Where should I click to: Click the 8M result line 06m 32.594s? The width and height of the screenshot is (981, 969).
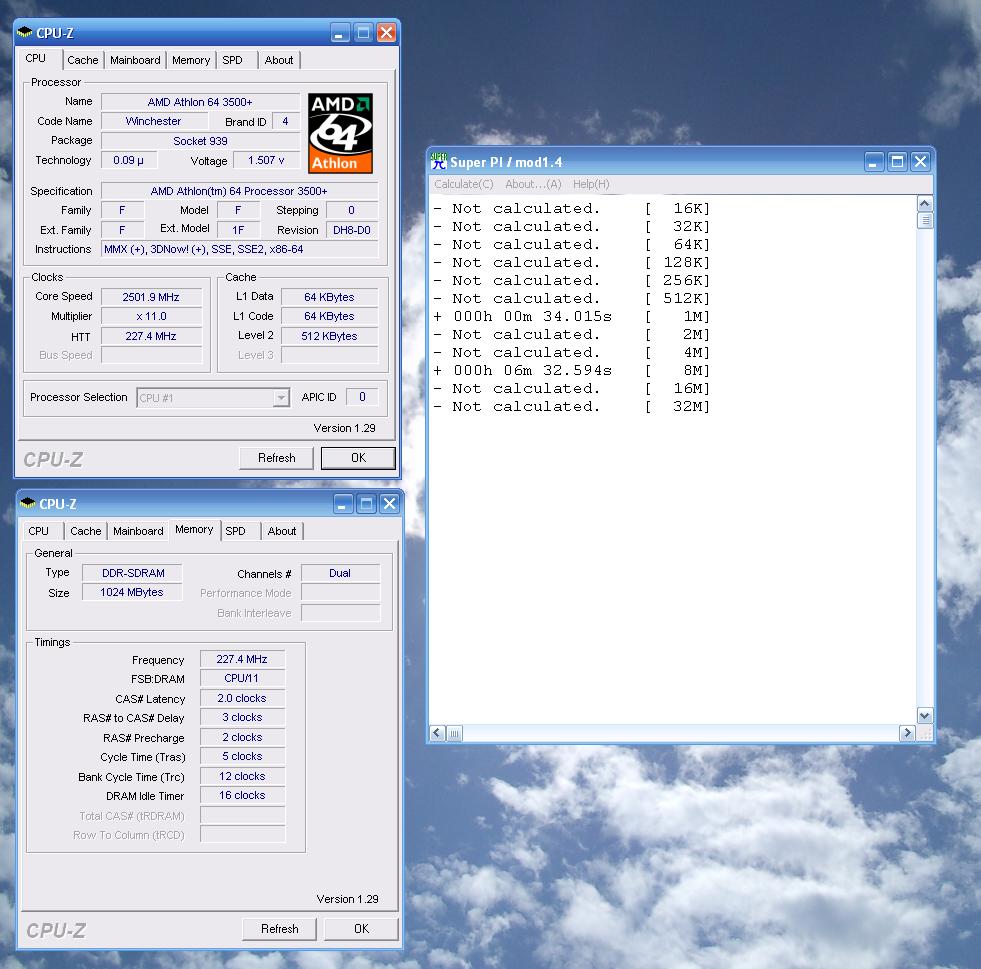pyautogui.click(x=572, y=370)
